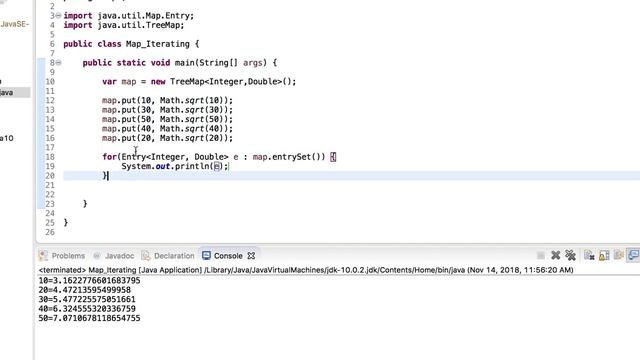The width and height of the screenshot is (640, 360).
Task: Click line number 20 in the gutter
Action: click(x=50, y=176)
